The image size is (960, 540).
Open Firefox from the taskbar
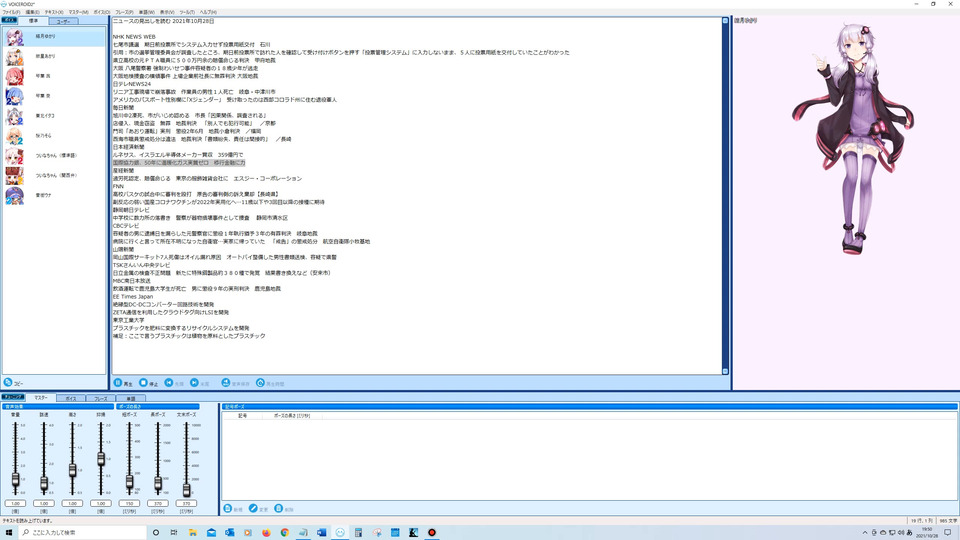tap(266, 533)
